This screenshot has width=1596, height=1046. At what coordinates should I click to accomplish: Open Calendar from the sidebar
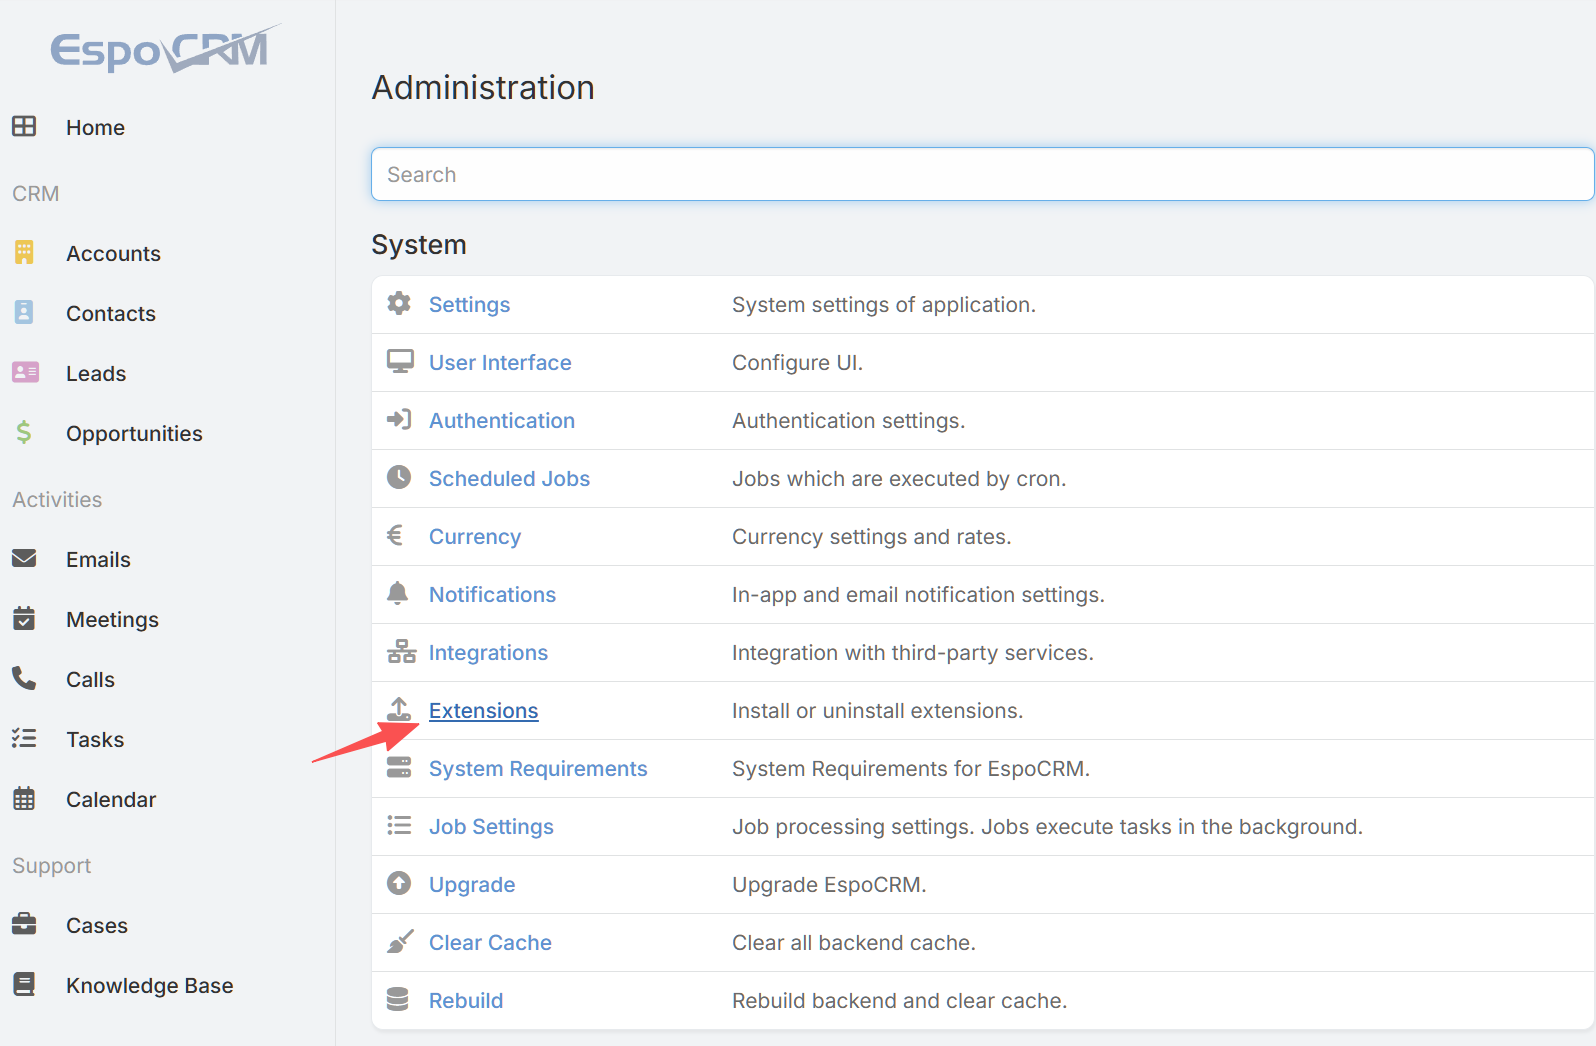coord(111,799)
